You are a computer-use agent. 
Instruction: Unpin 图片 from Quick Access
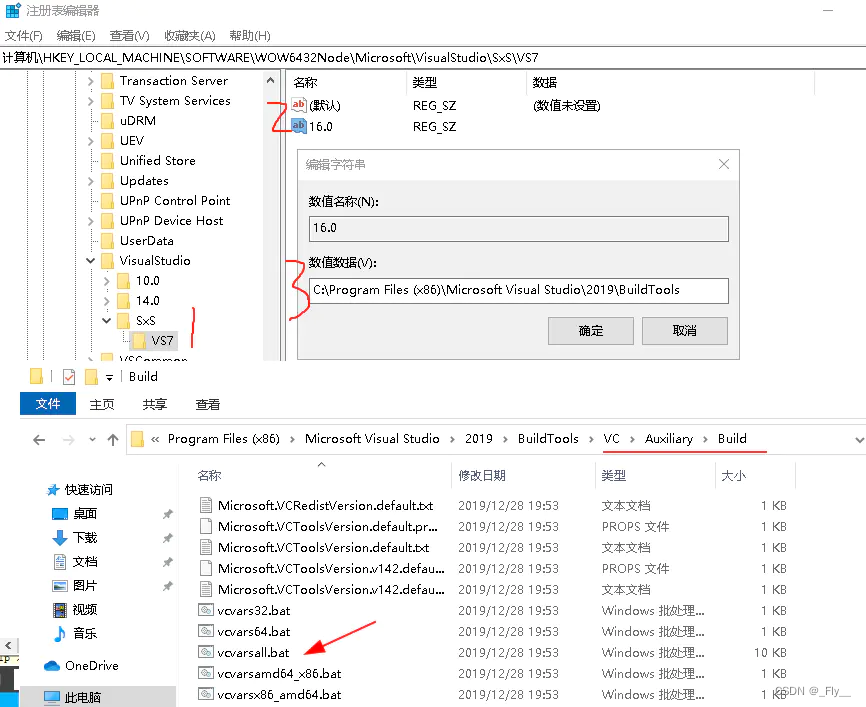click(x=166, y=585)
